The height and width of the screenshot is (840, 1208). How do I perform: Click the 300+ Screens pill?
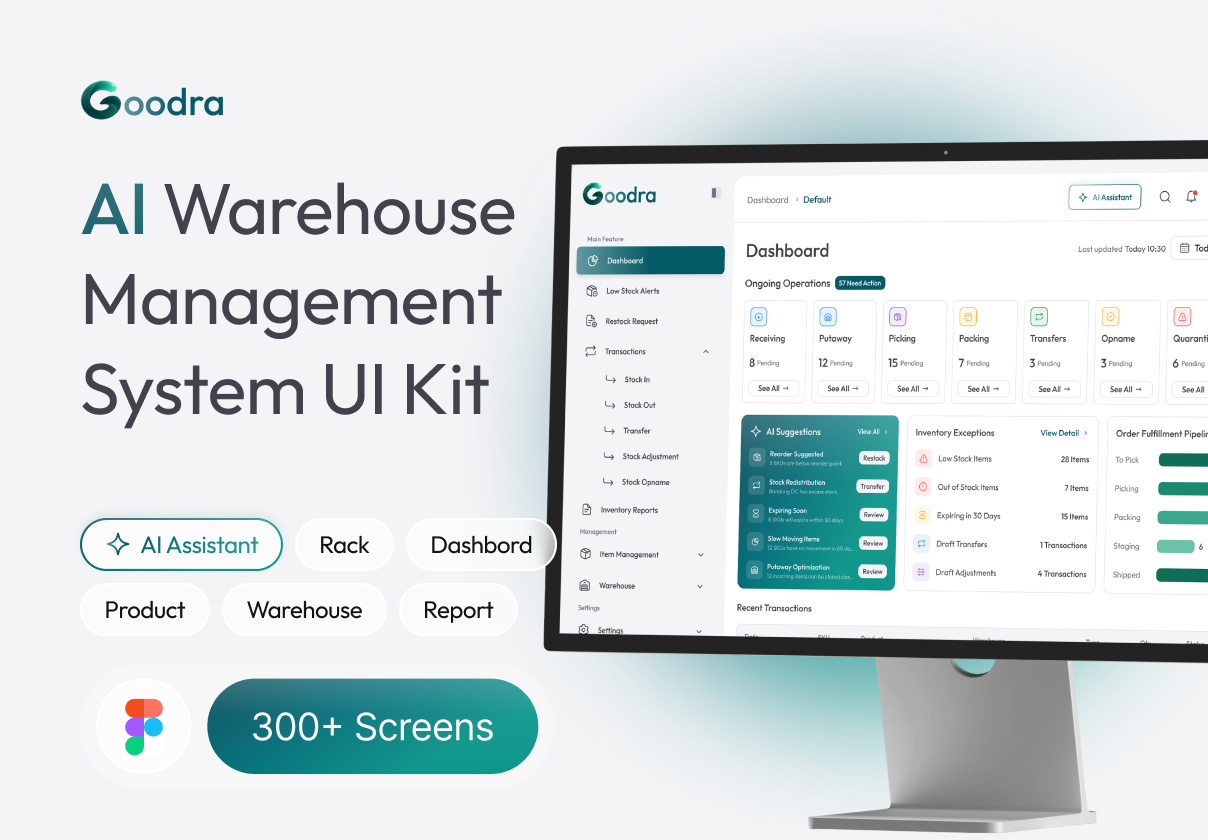[x=372, y=727]
